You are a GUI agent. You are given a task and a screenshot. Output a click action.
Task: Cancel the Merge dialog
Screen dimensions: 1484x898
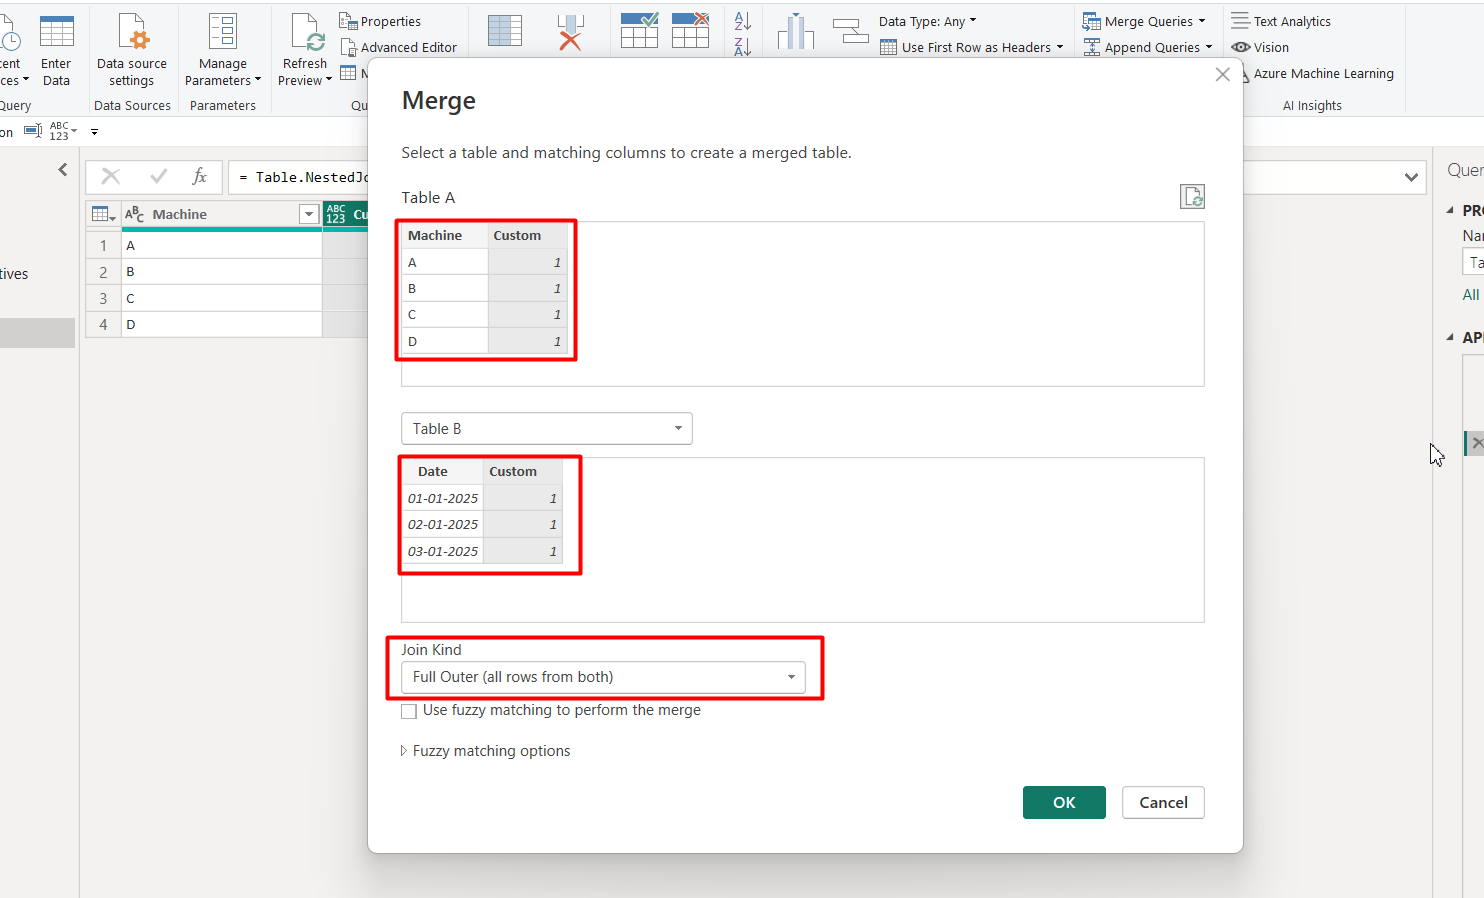click(1163, 802)
